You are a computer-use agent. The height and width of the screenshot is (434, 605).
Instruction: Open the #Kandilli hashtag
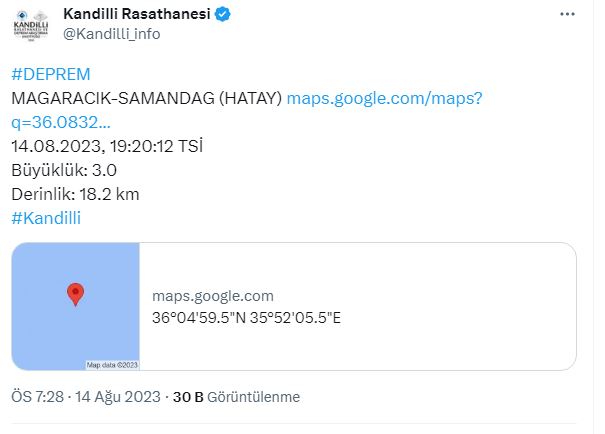46,218
